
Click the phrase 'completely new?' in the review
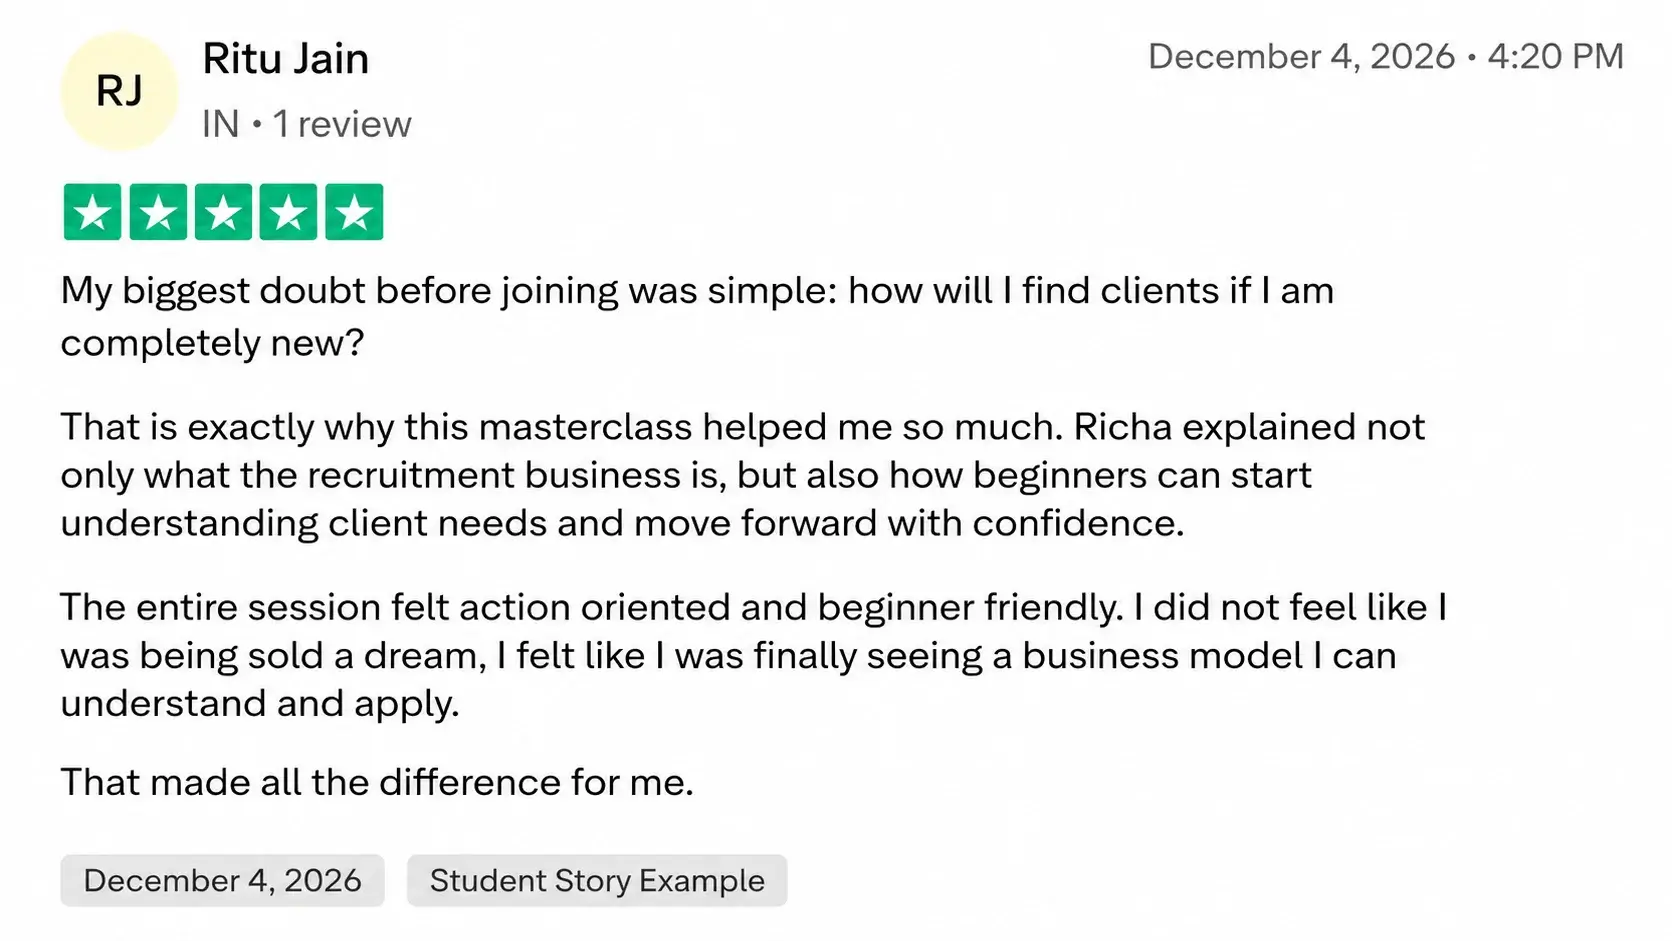(x=212, y=343)
